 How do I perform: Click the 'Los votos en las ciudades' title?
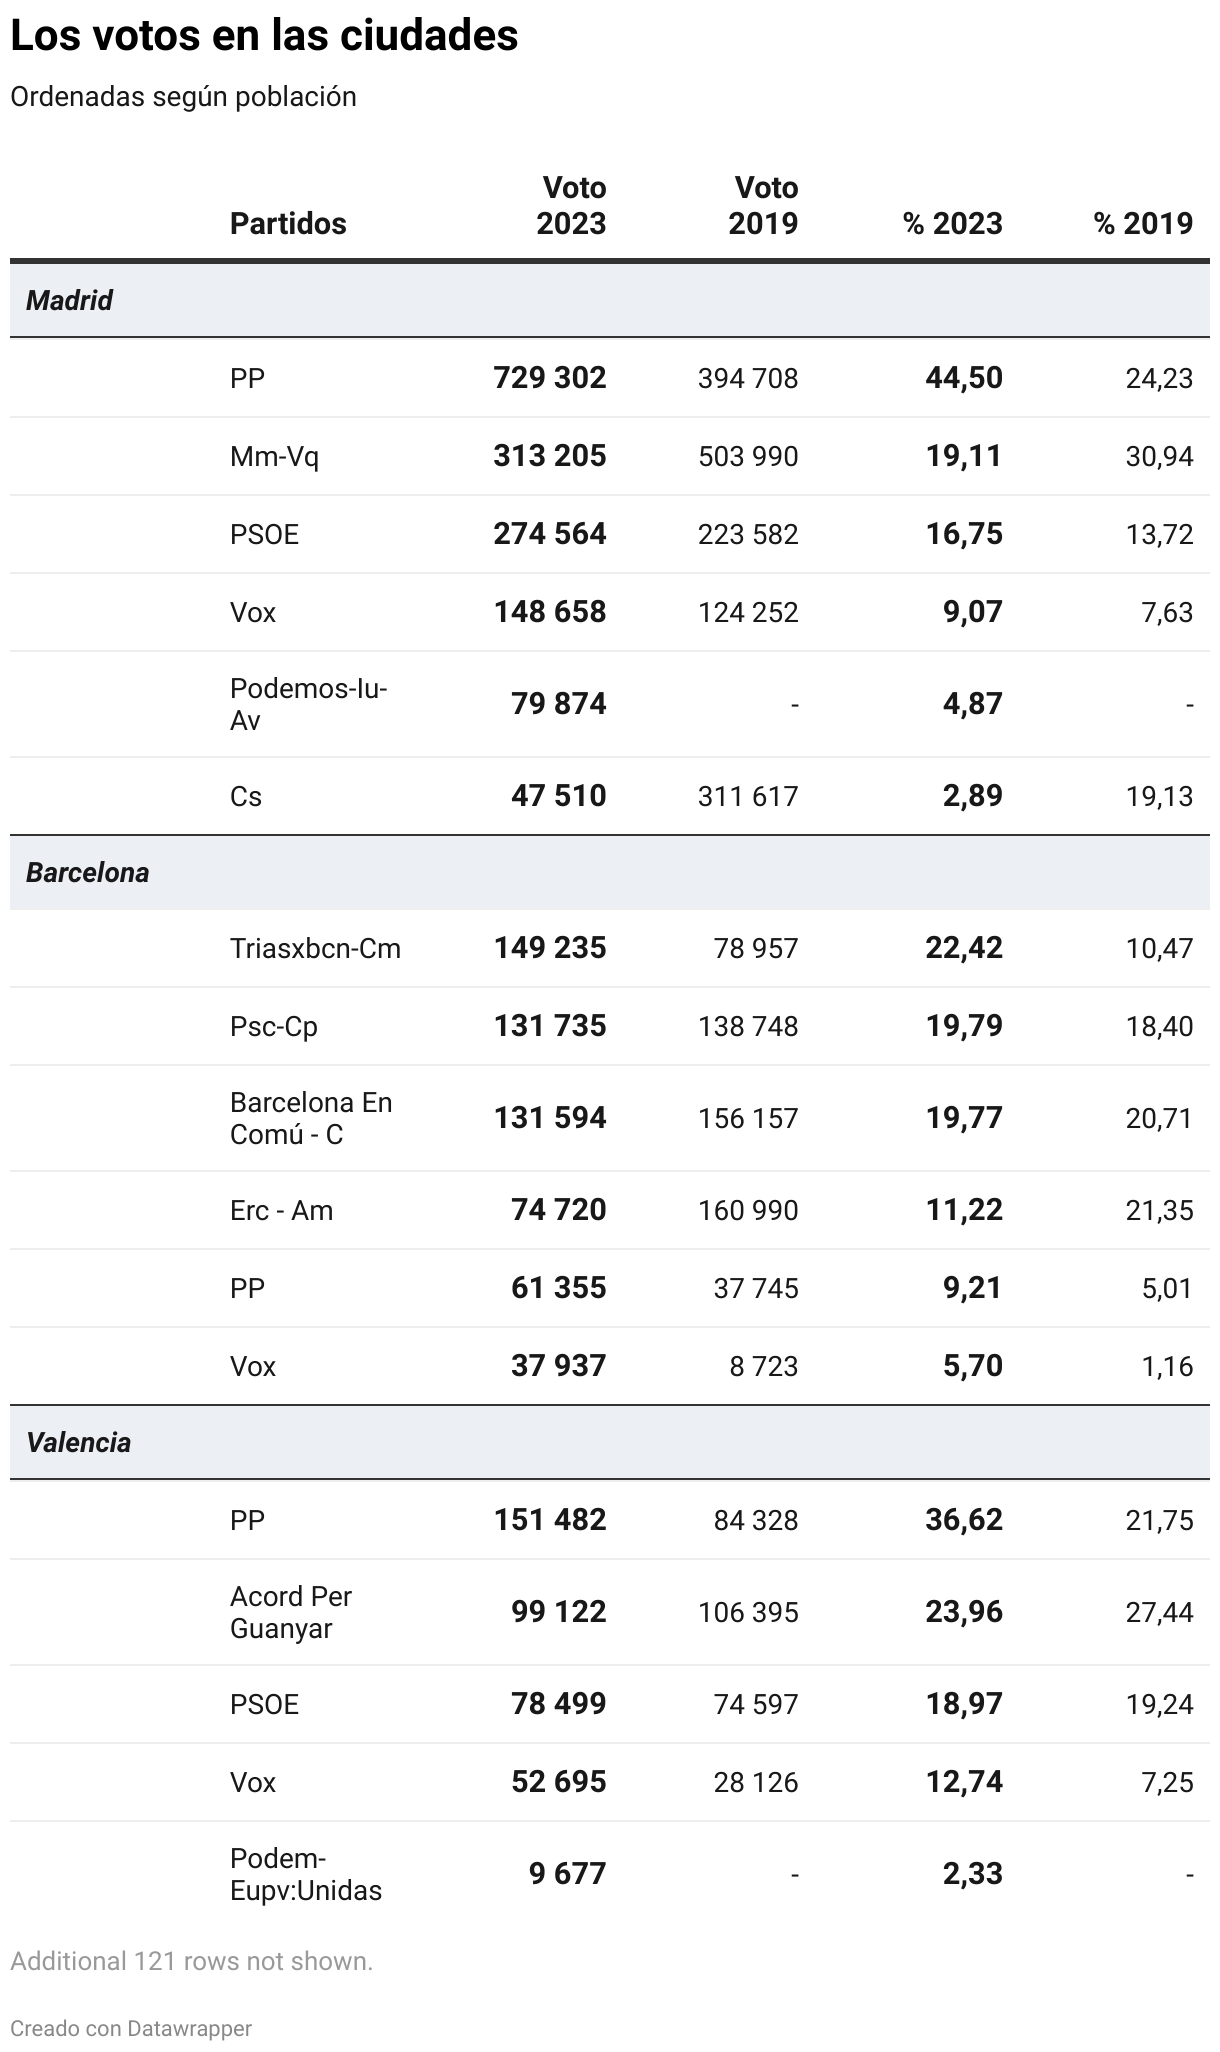tap(264, 36)
